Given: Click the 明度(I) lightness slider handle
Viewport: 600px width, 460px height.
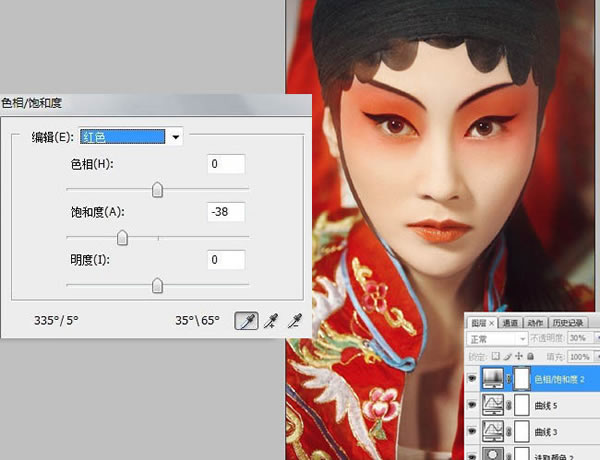Looking at the screenshot, I should pyautogui.click(x=157, y=286).
